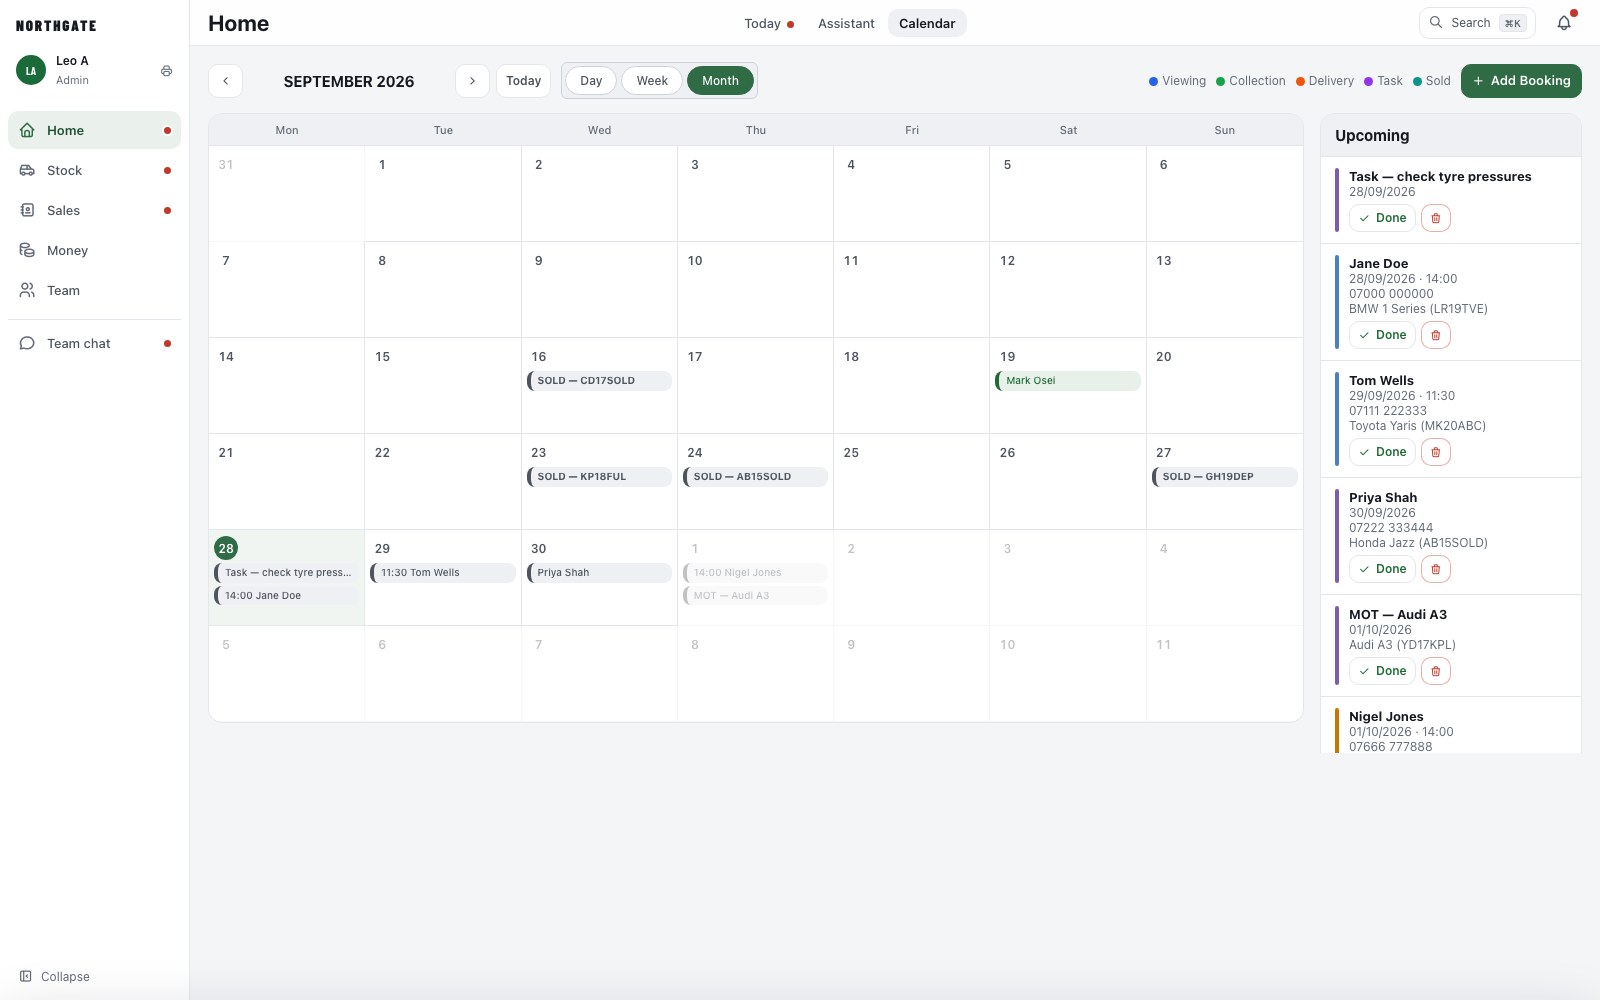Open Team from the sidebar
Screen dimensions: 1600x1000
click(94, 290)
